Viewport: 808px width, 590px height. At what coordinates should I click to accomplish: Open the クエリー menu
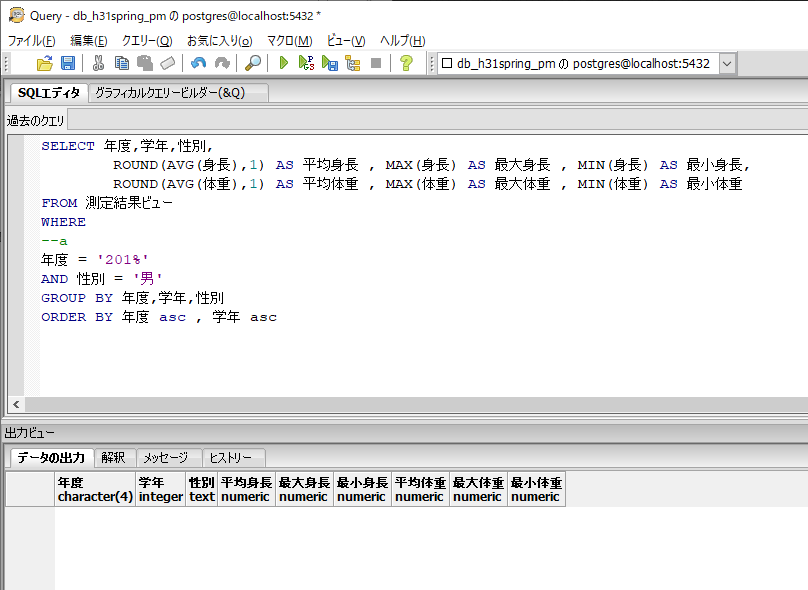147,40
